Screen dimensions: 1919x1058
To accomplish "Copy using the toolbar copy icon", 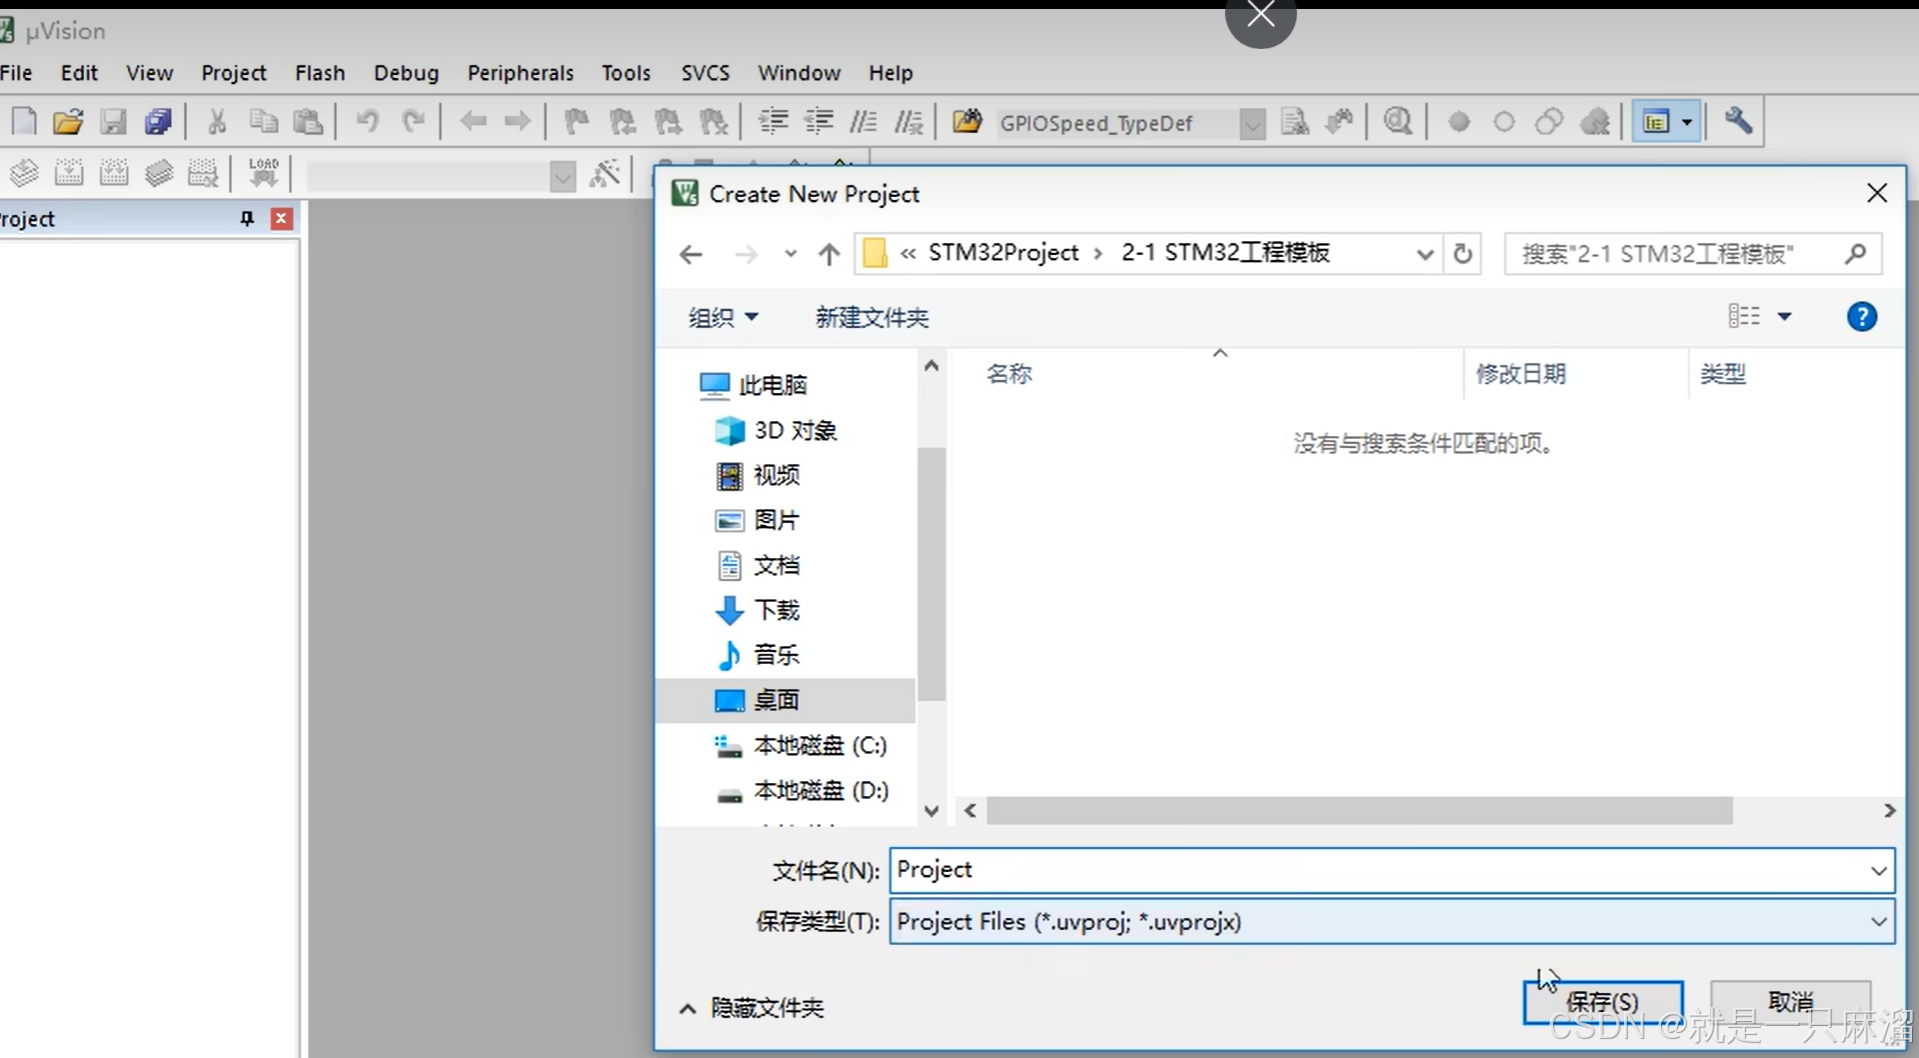I will (x=263, y=122).
